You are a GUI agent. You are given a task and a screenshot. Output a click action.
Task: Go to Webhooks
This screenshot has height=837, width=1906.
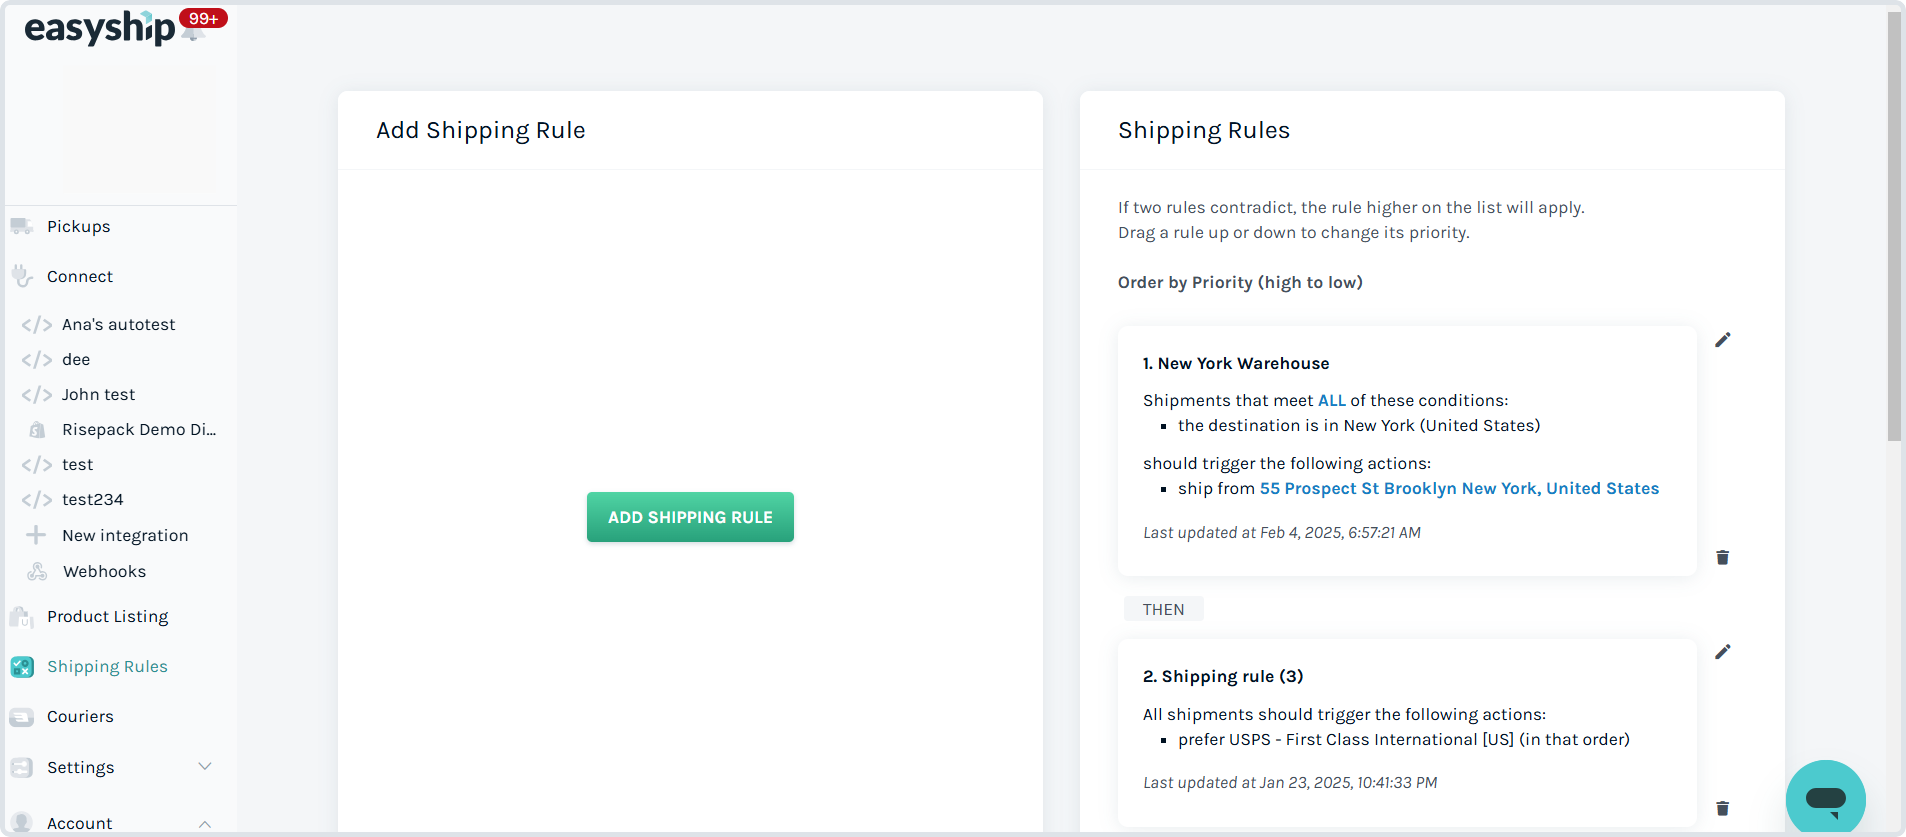tap(105, 571)
